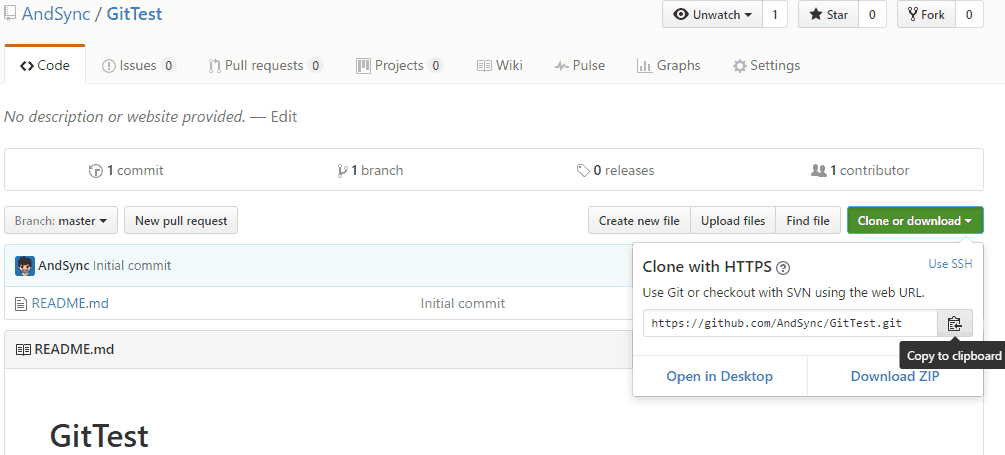
Task: Select the HTTPS clone URL field
Action: point(790,323)
